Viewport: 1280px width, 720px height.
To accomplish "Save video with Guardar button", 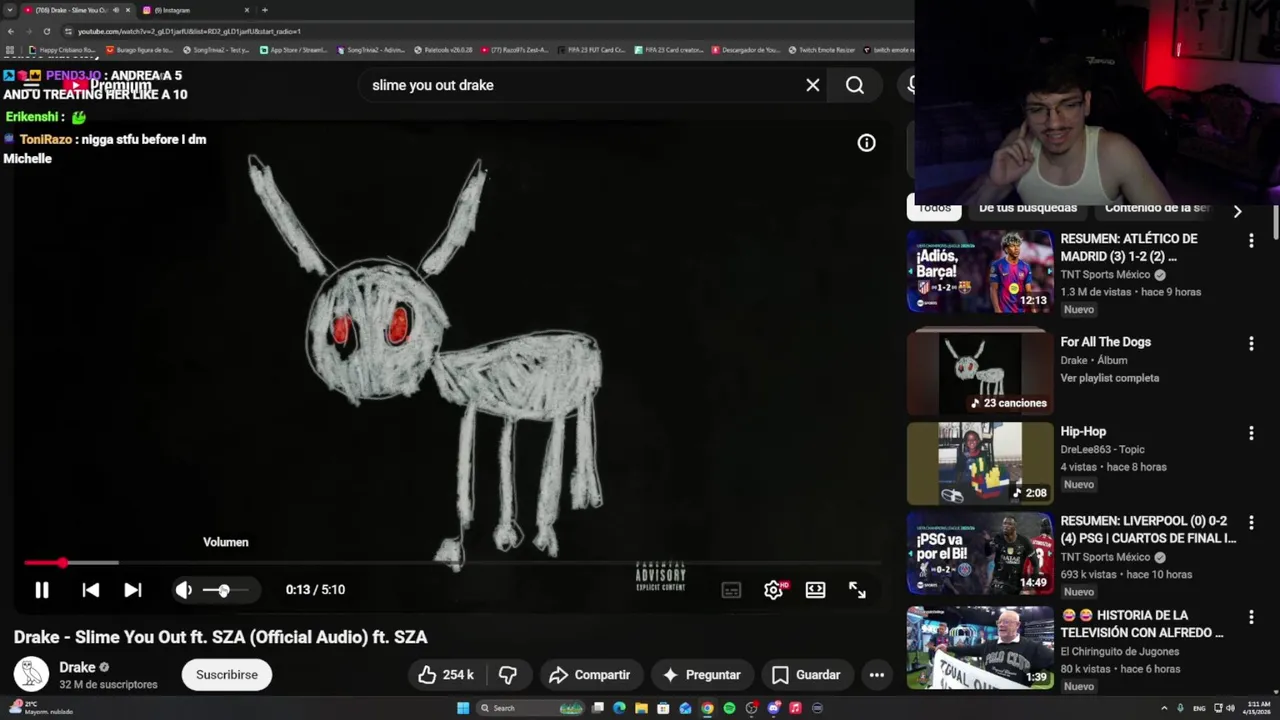I will click(806, 675).
